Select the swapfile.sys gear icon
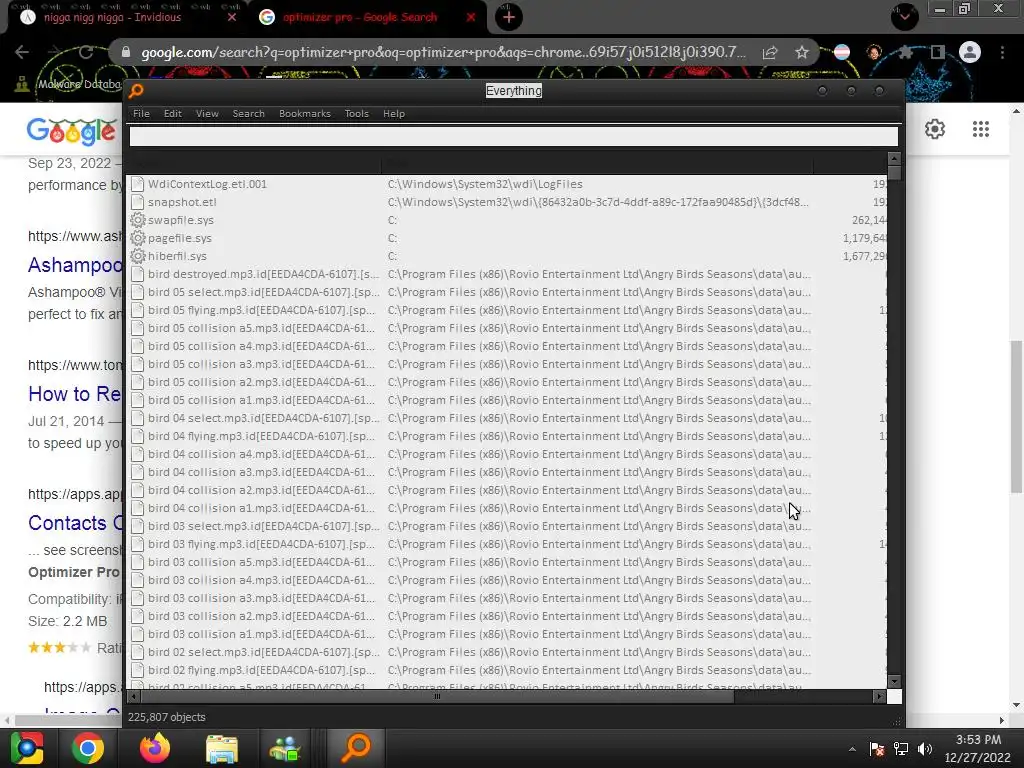This screenshot has width=1024, height=768. coord(137,220)
